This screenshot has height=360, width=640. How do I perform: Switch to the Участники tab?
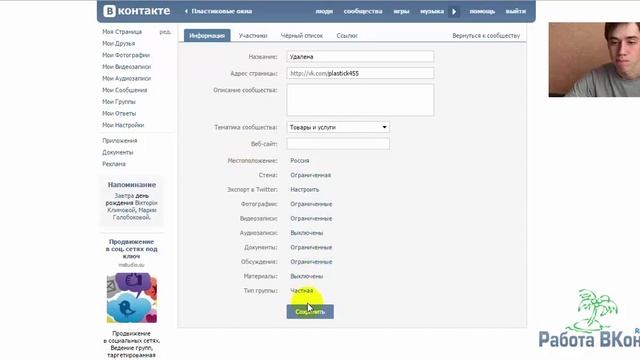click(253, 36)
